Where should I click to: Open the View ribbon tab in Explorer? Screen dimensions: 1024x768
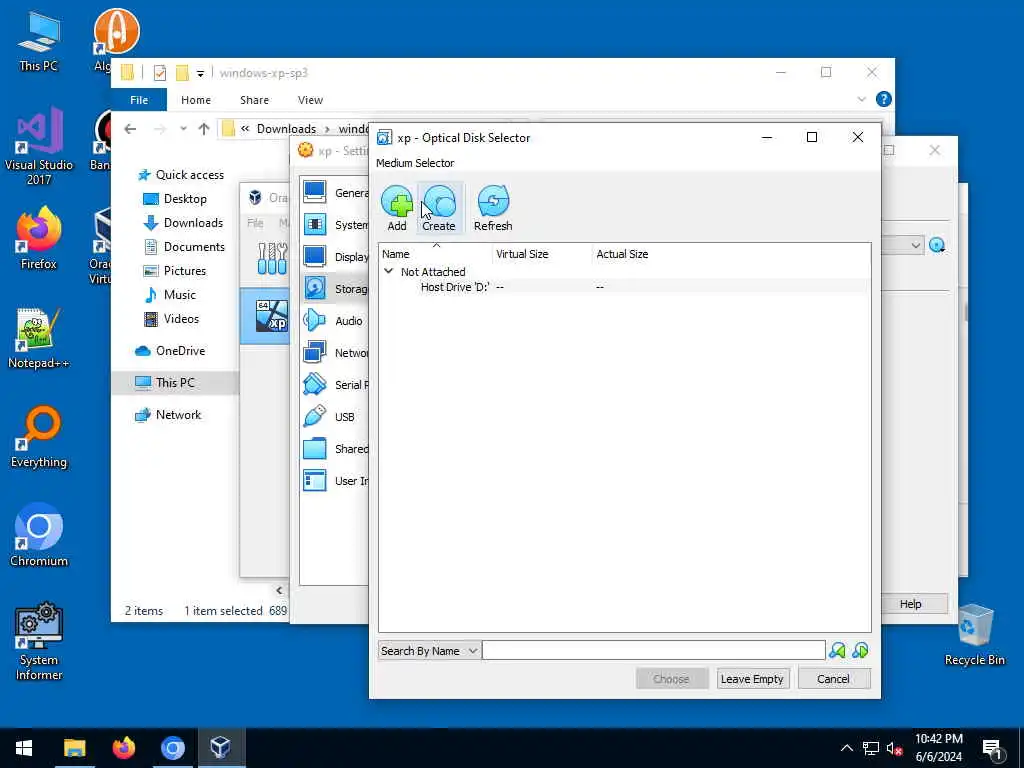click(310, 100)
